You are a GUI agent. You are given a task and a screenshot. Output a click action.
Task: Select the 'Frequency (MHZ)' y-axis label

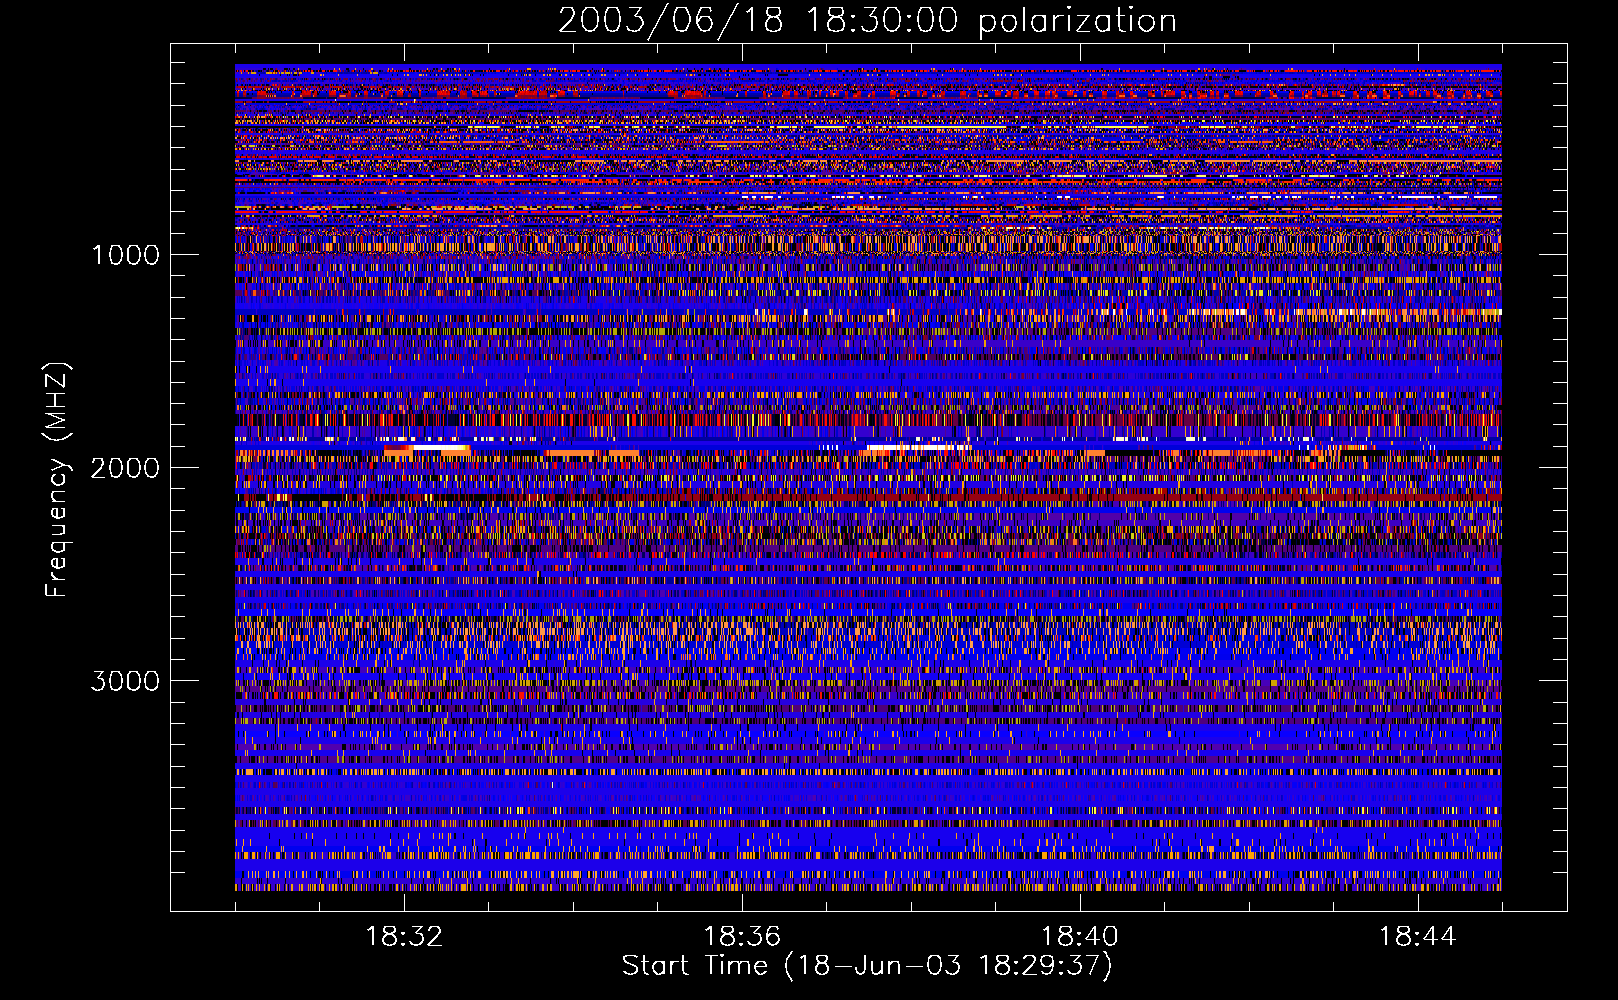(x=58, y=480)
